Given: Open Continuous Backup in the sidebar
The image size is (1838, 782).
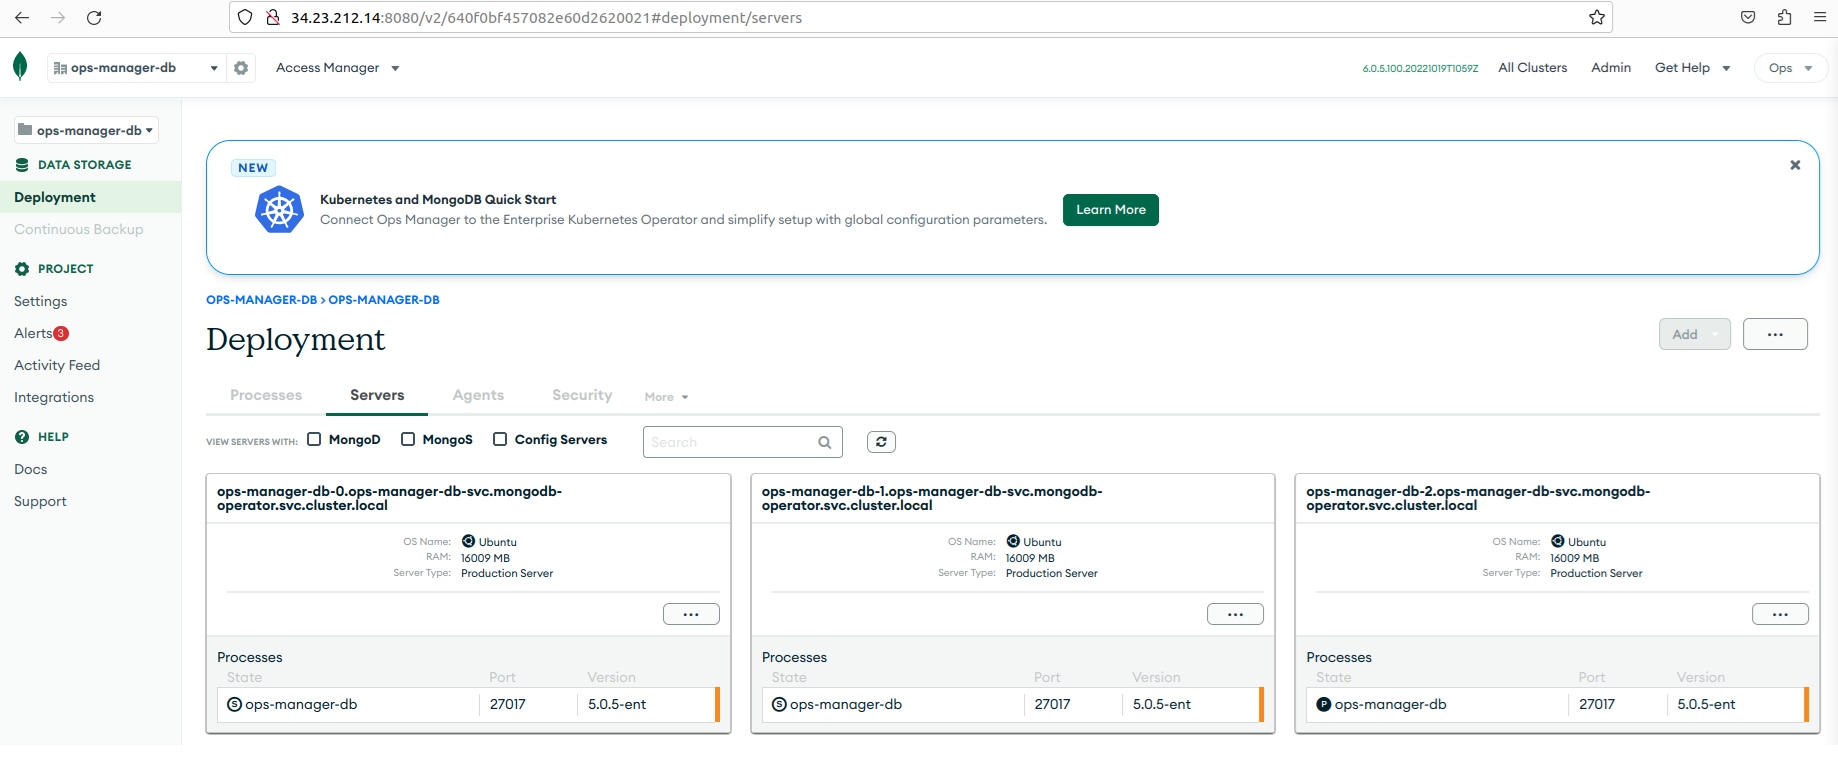Looking at the screenshot, I should pyautogui.click(x=79, y=229).
